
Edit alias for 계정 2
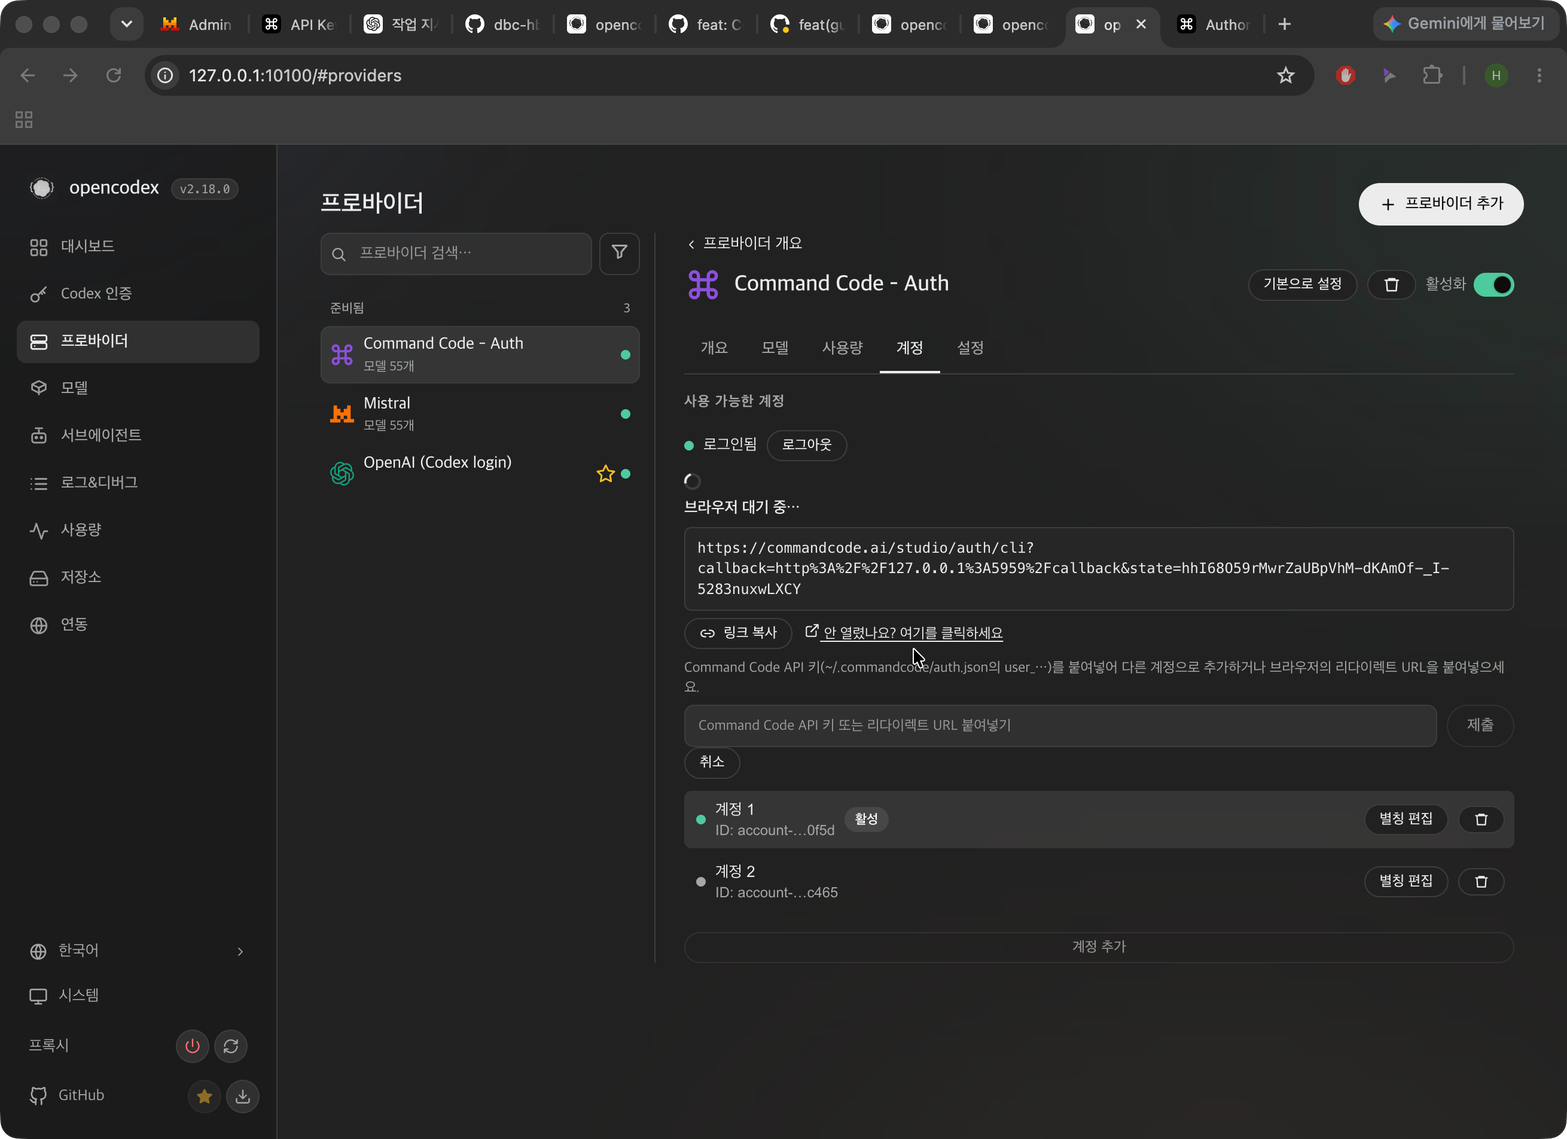1406,882
